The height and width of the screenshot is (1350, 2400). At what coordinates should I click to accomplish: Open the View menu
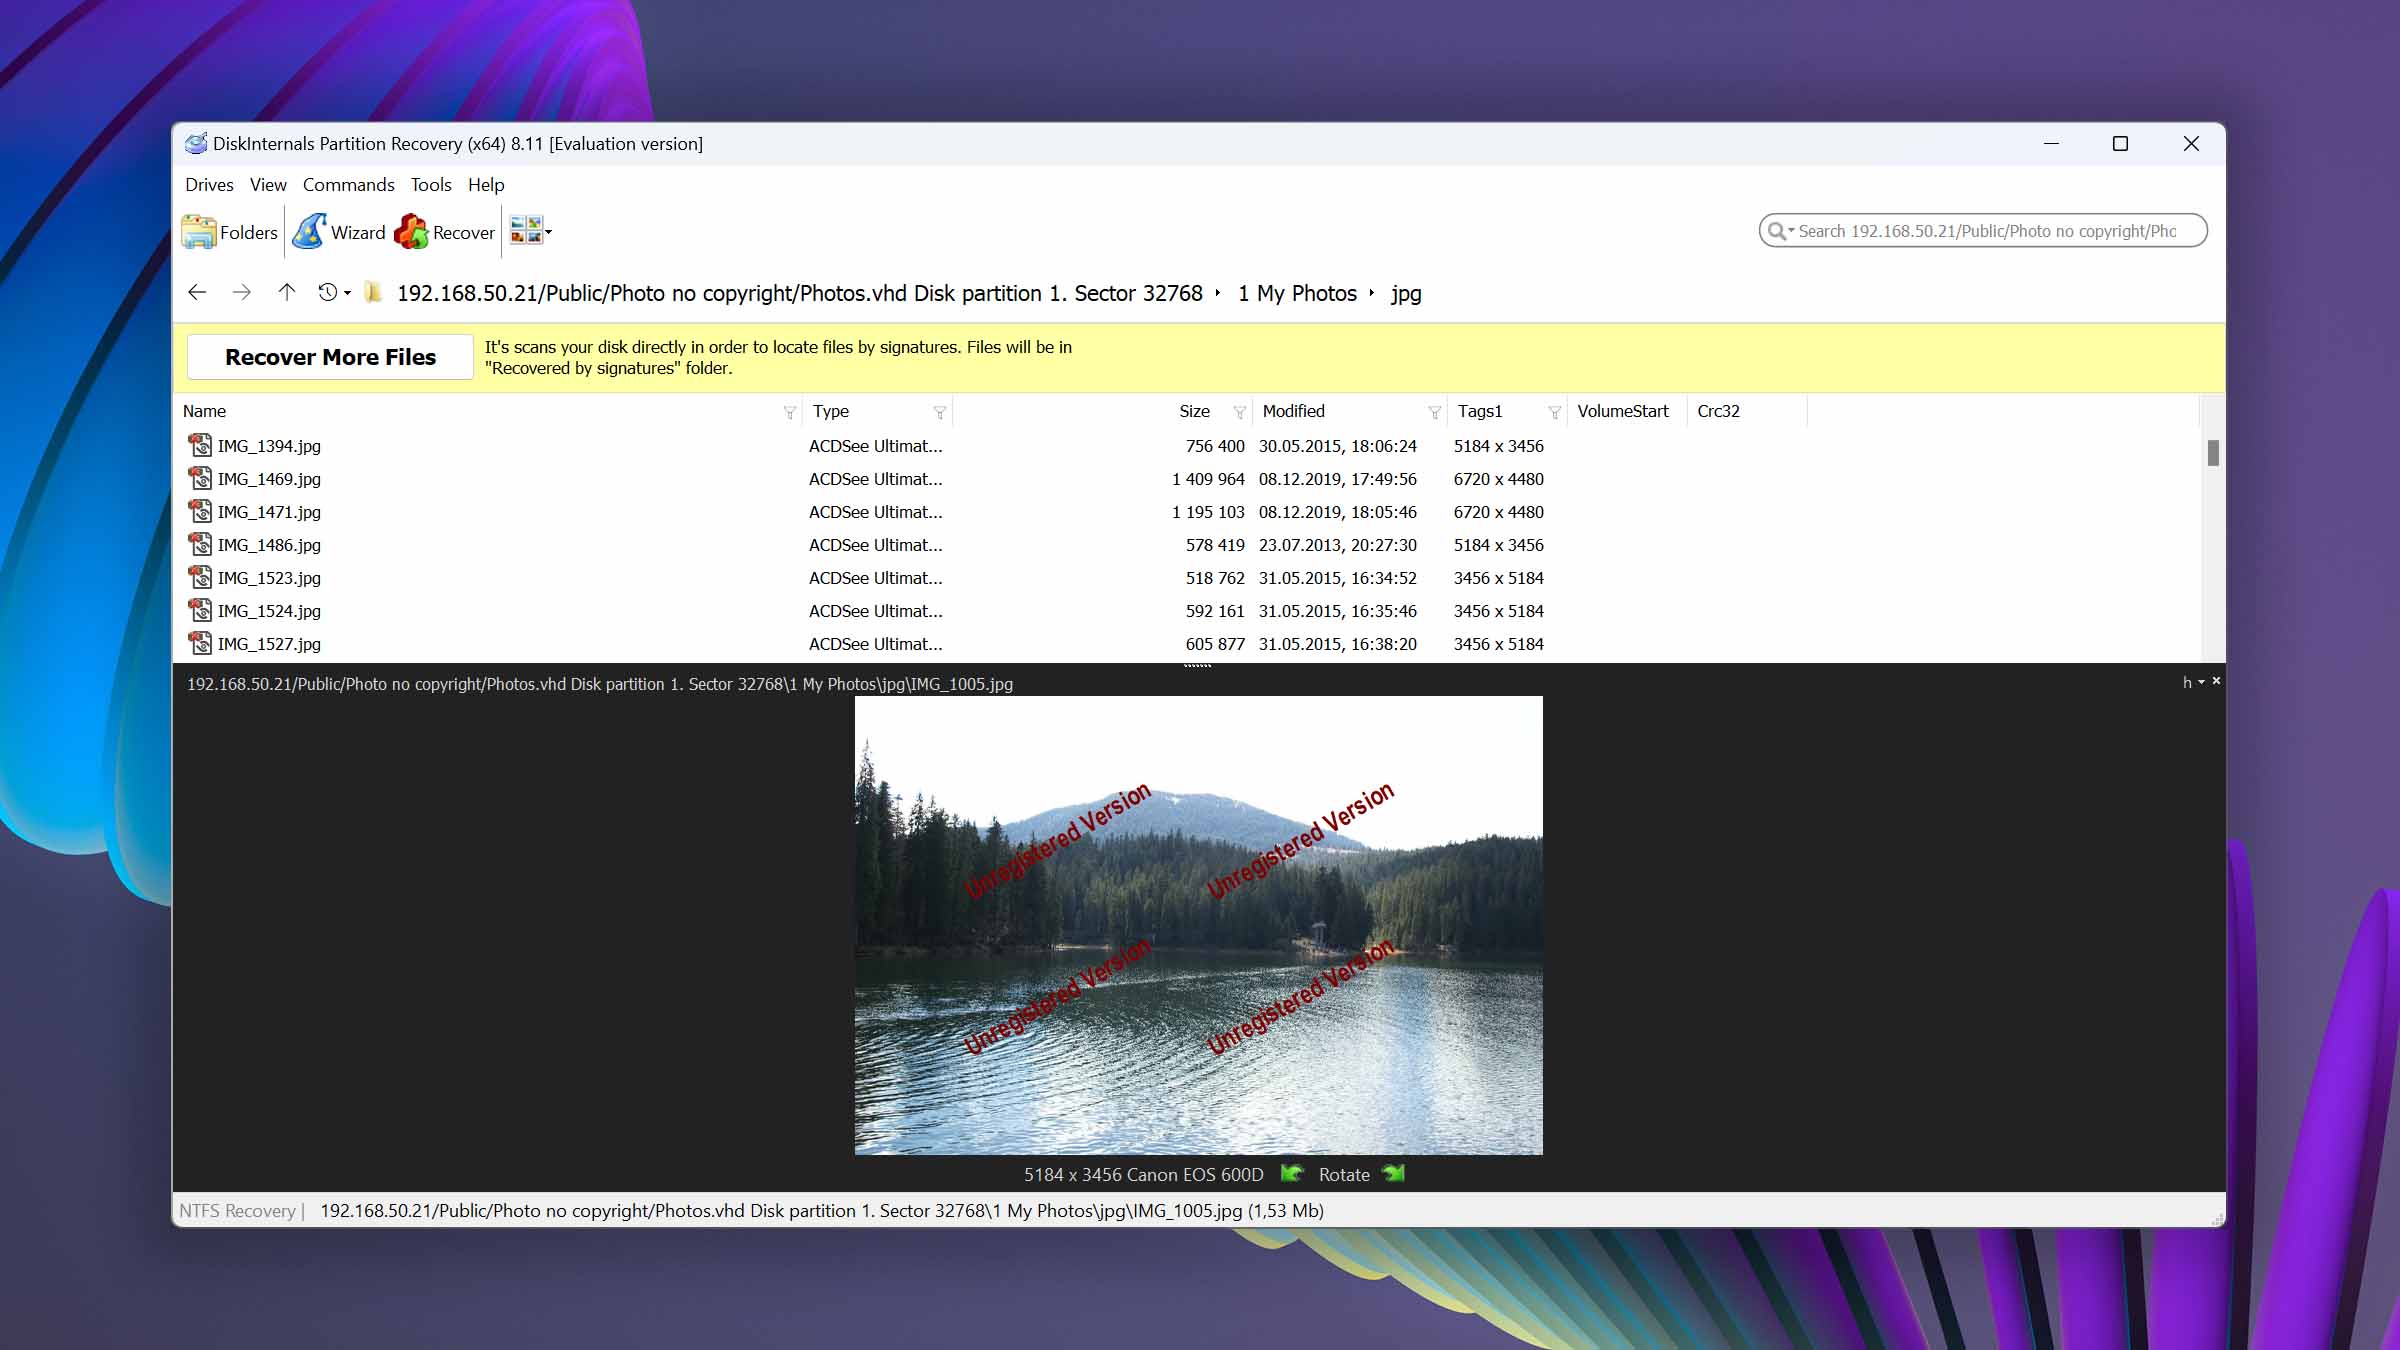tap(268, 185)
